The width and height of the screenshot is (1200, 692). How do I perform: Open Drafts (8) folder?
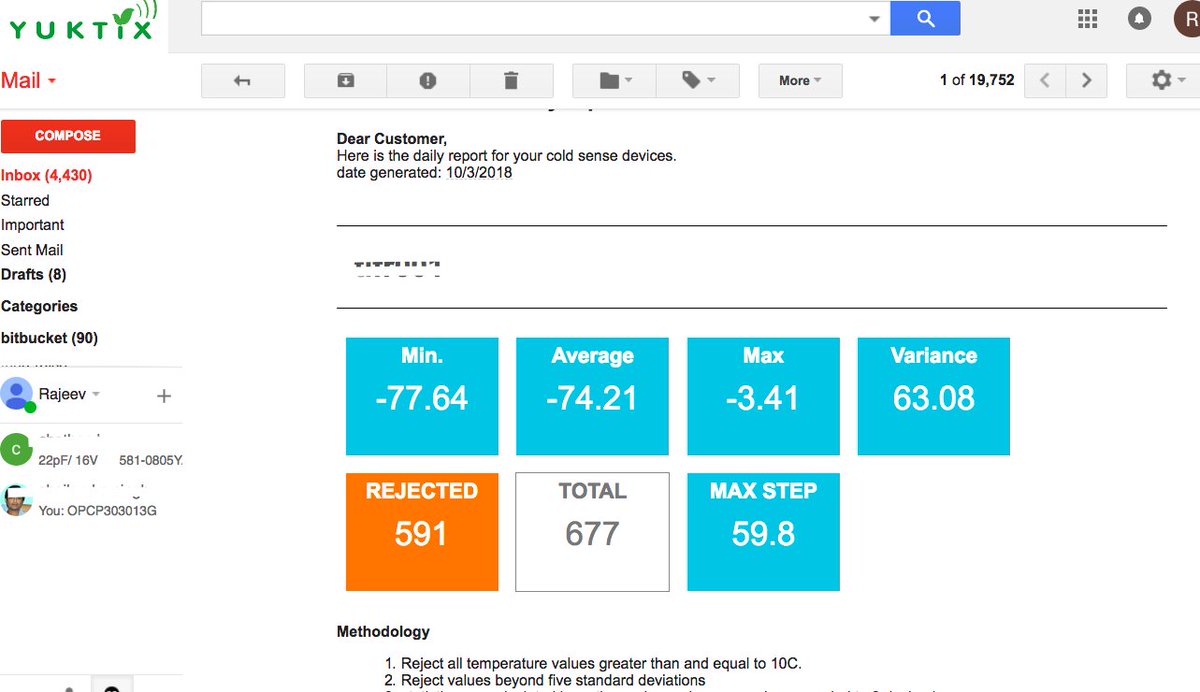tap(34, 274)
